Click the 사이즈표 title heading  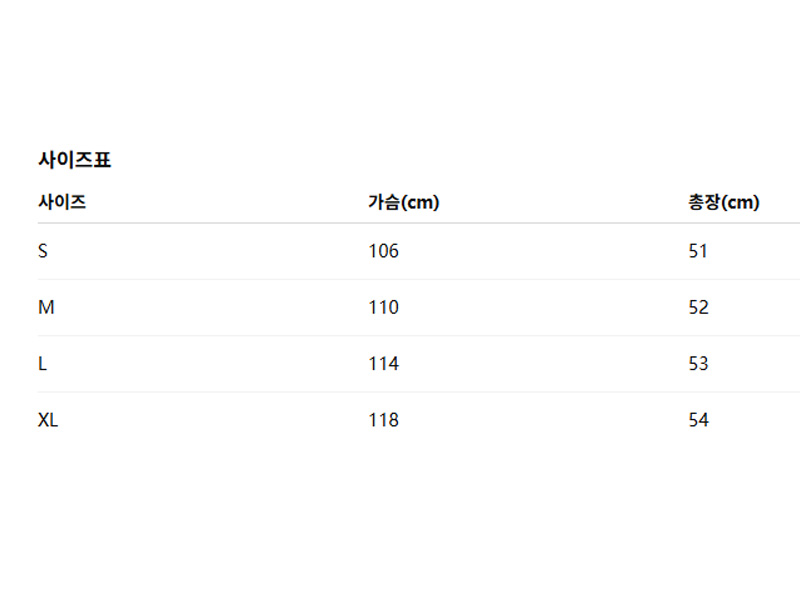[x=74, y=159]
